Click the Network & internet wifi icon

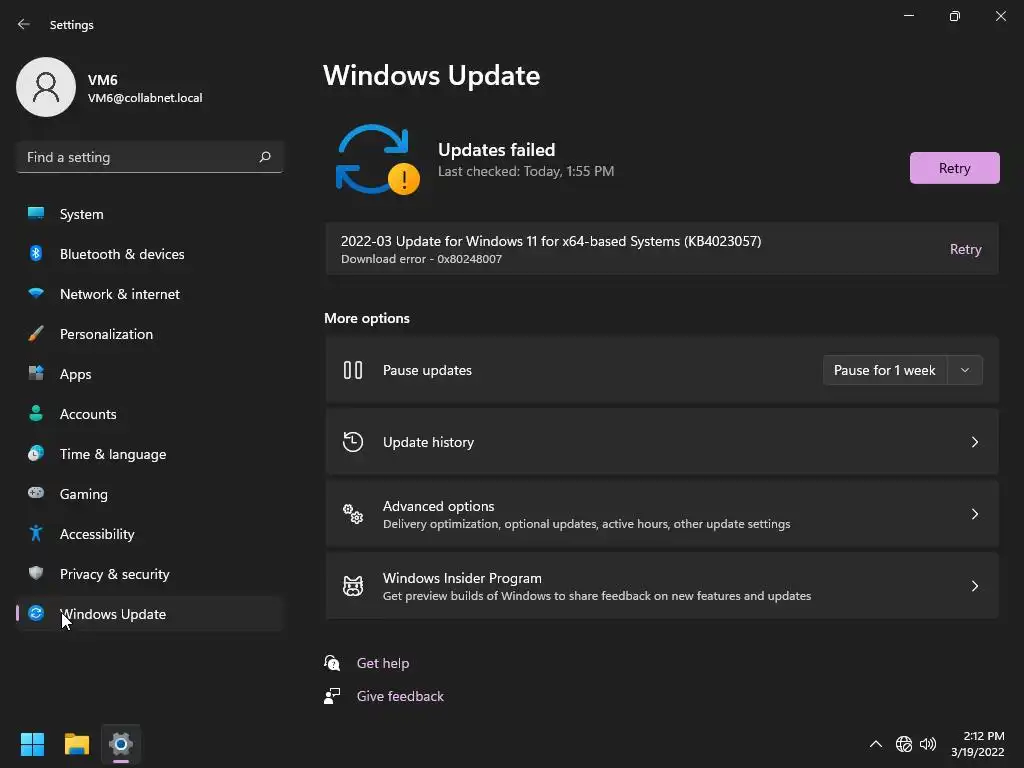tap(36, 294)
